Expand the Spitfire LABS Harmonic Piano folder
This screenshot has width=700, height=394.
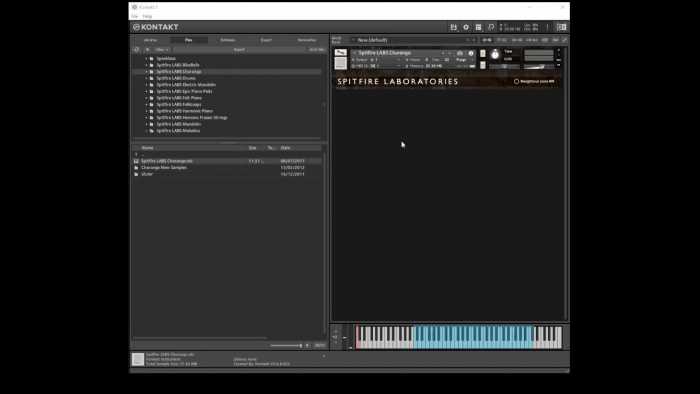146,111
